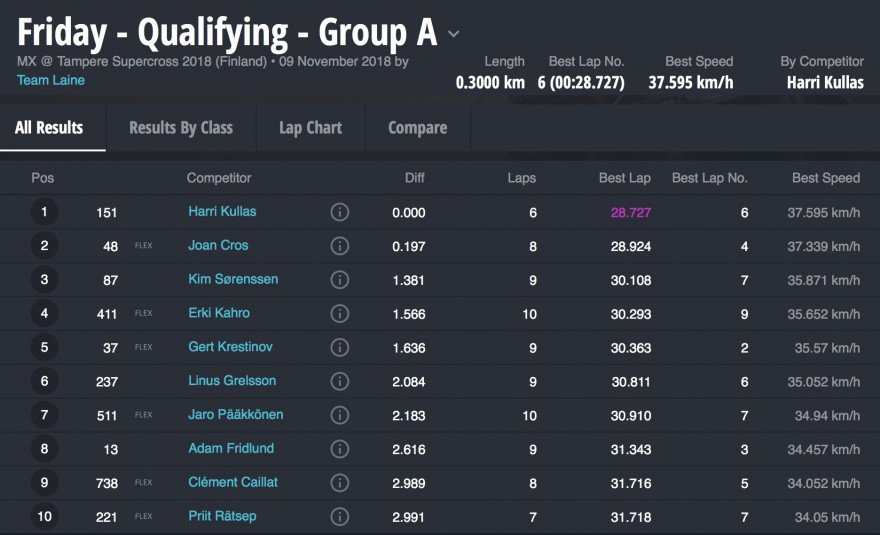This screenshot has height=535, width=880.
Task: Open info icon for Joan Cros
Action: pyautogui.click(x=340, y=246)
